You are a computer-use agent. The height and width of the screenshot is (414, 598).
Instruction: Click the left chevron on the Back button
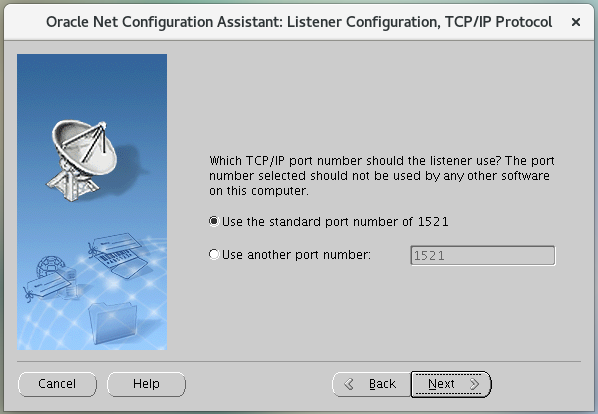coord(349,384)
